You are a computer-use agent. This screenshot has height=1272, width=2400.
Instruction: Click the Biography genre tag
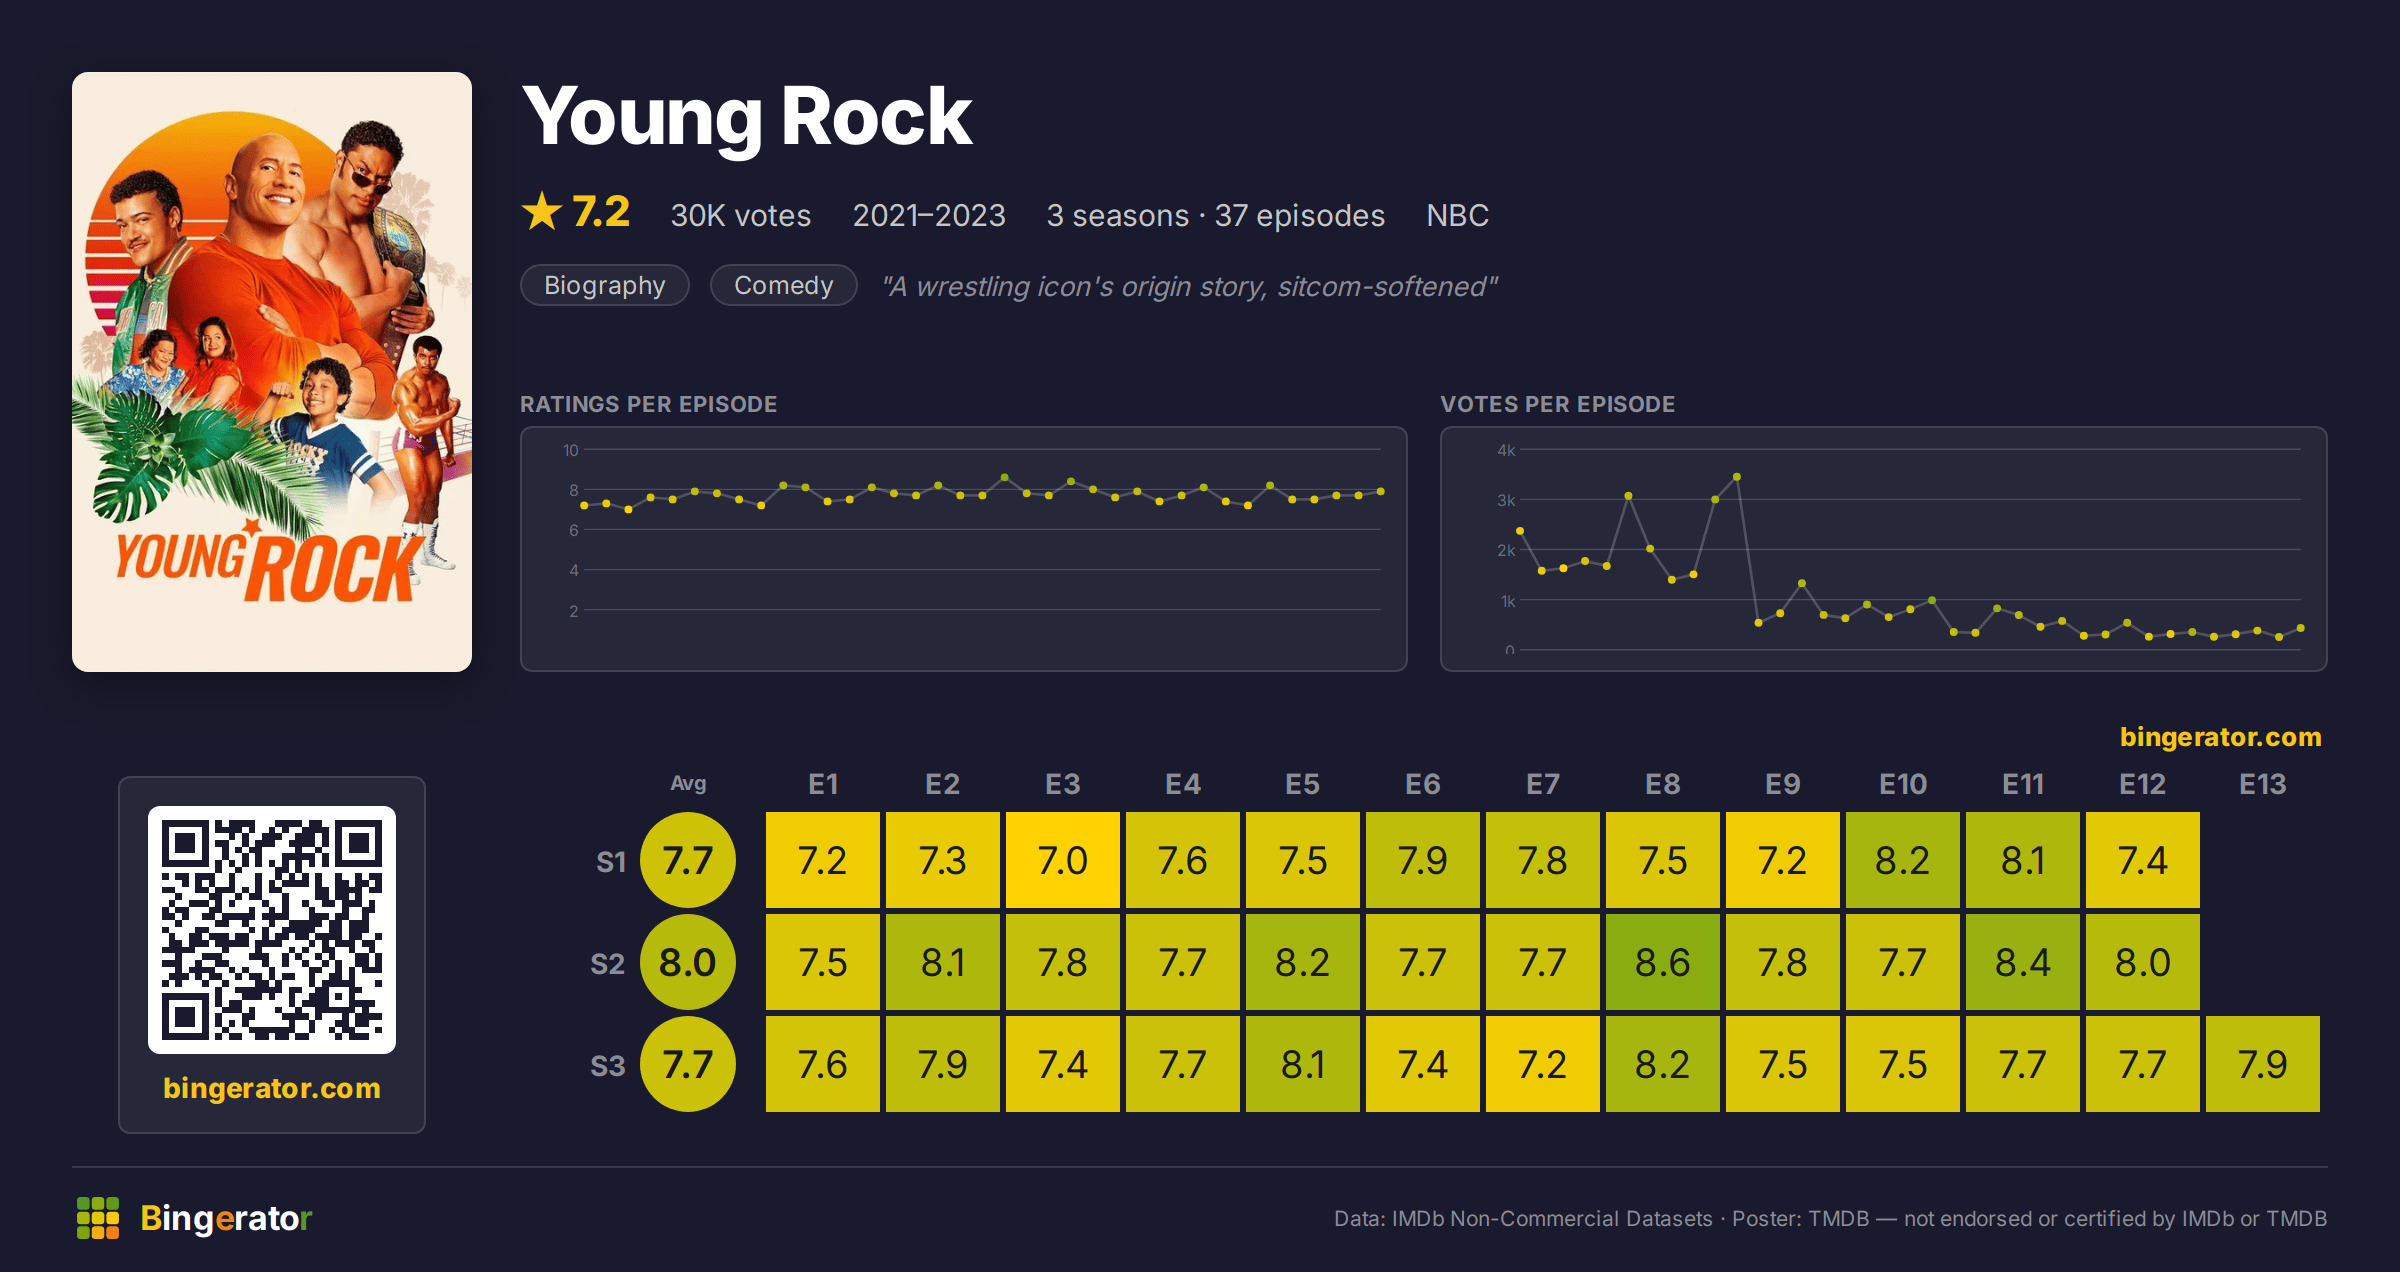click(605, 285)
